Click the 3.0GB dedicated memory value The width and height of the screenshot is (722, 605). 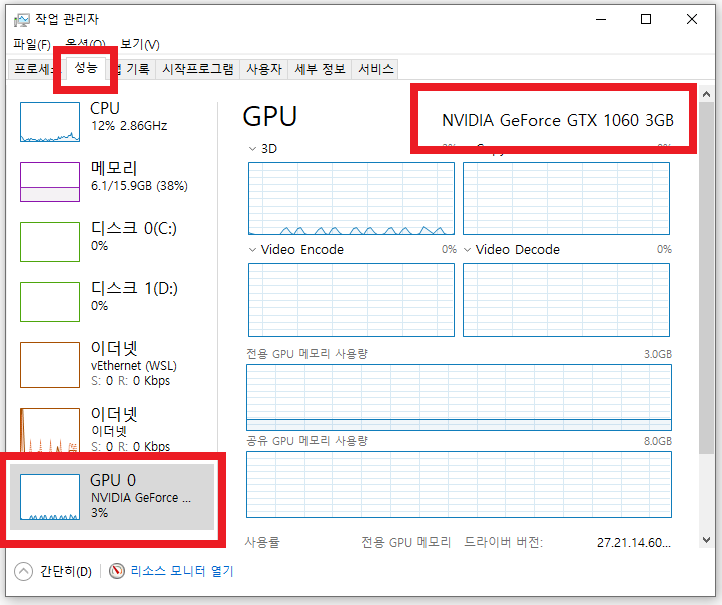[658, 354]
